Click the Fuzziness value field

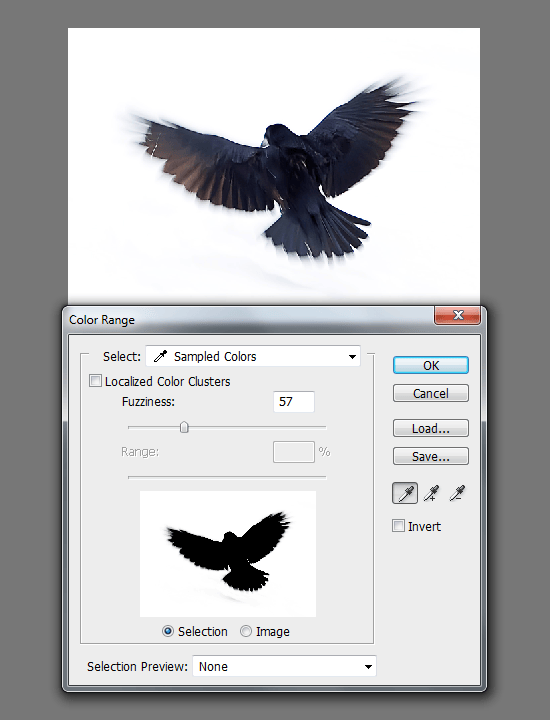(x=294, y=402)
